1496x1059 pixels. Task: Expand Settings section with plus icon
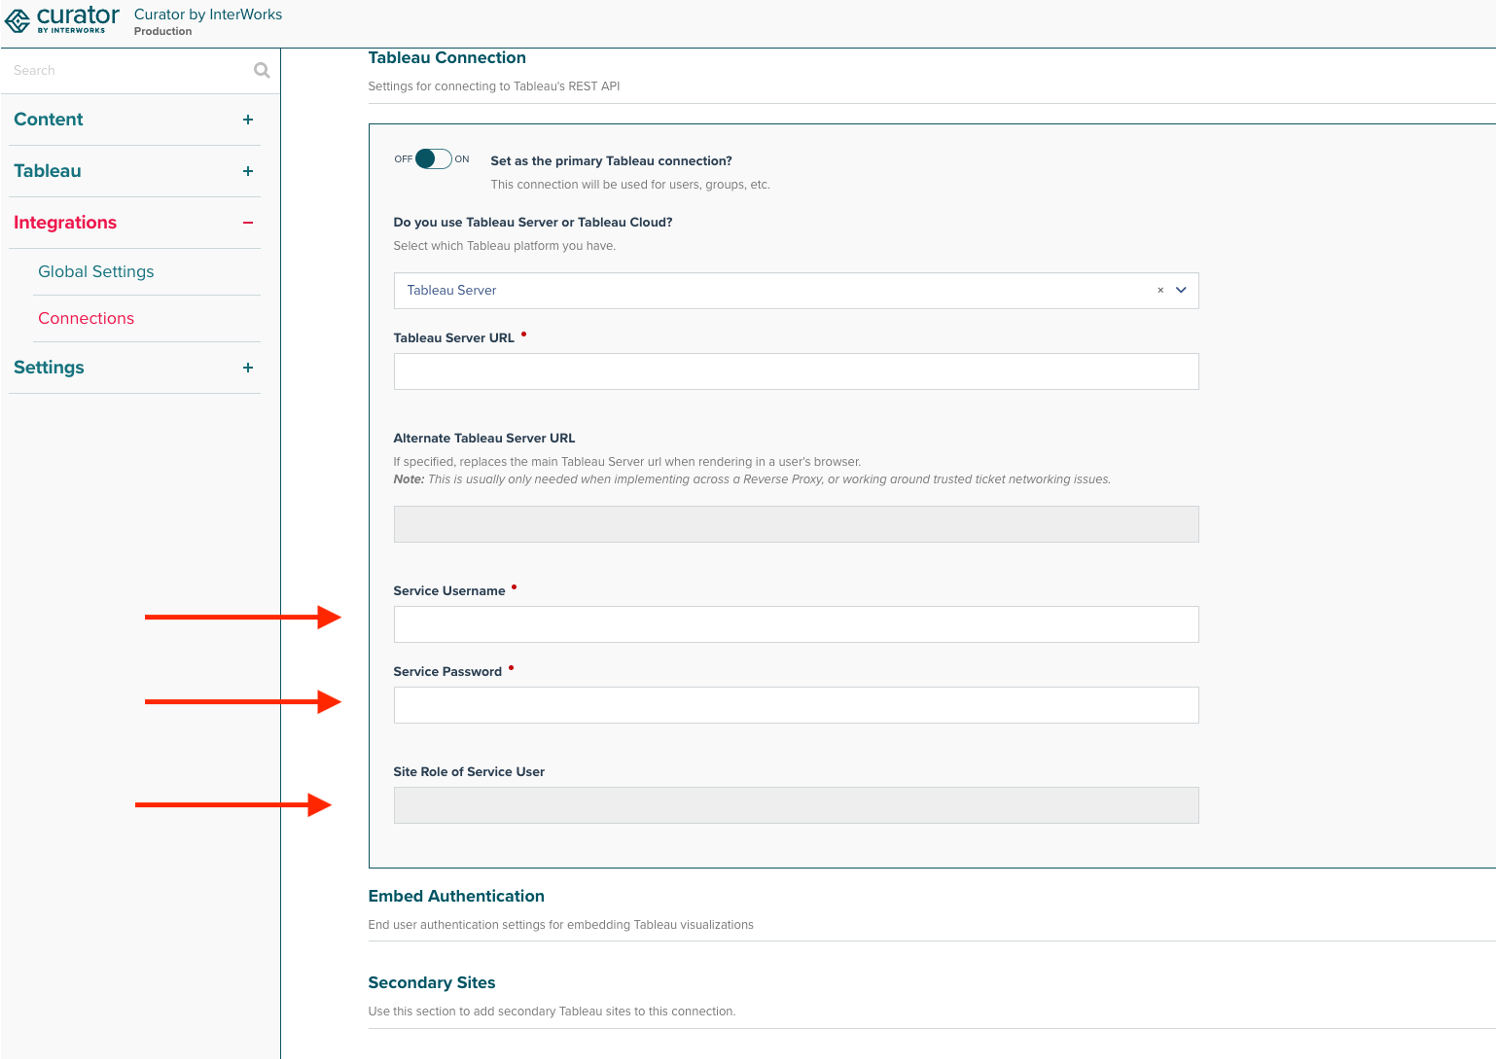tap(248, 368)
